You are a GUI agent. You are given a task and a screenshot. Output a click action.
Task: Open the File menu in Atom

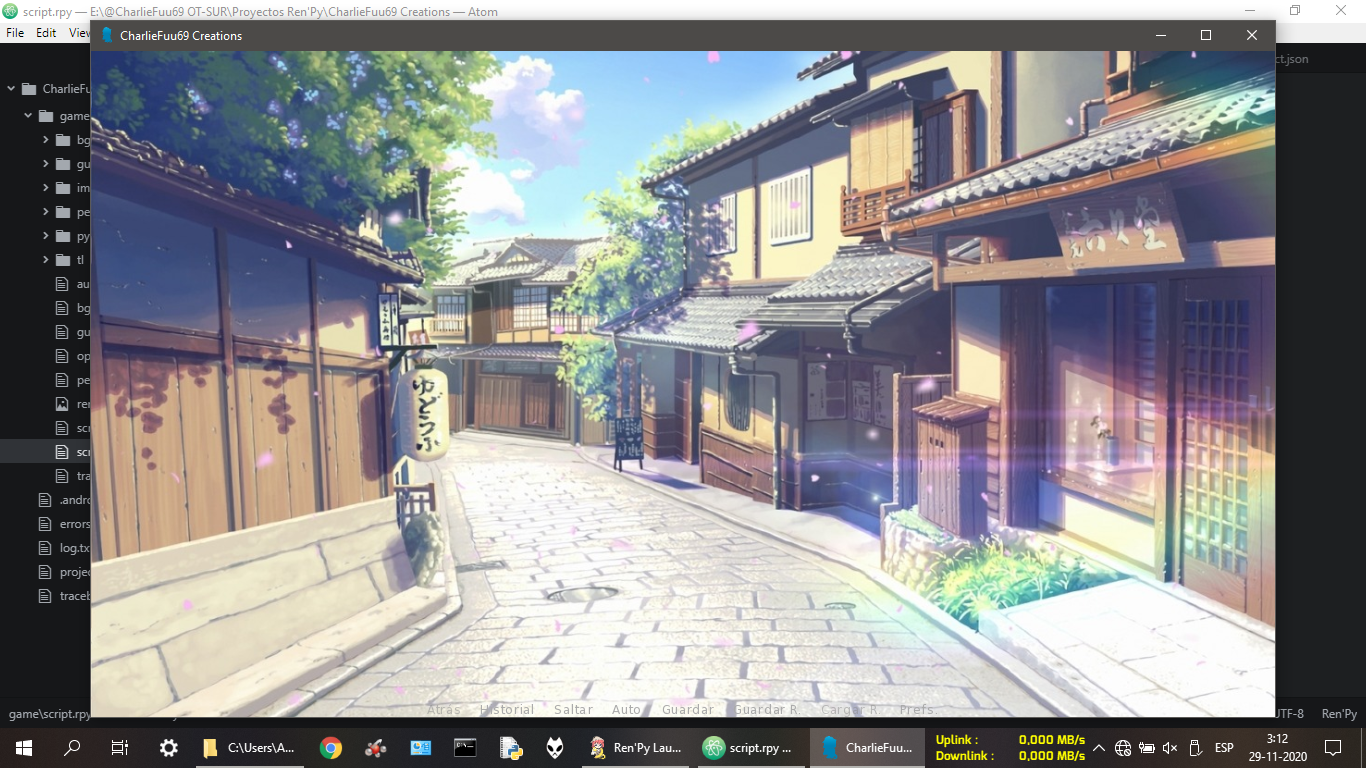(15, 33)
